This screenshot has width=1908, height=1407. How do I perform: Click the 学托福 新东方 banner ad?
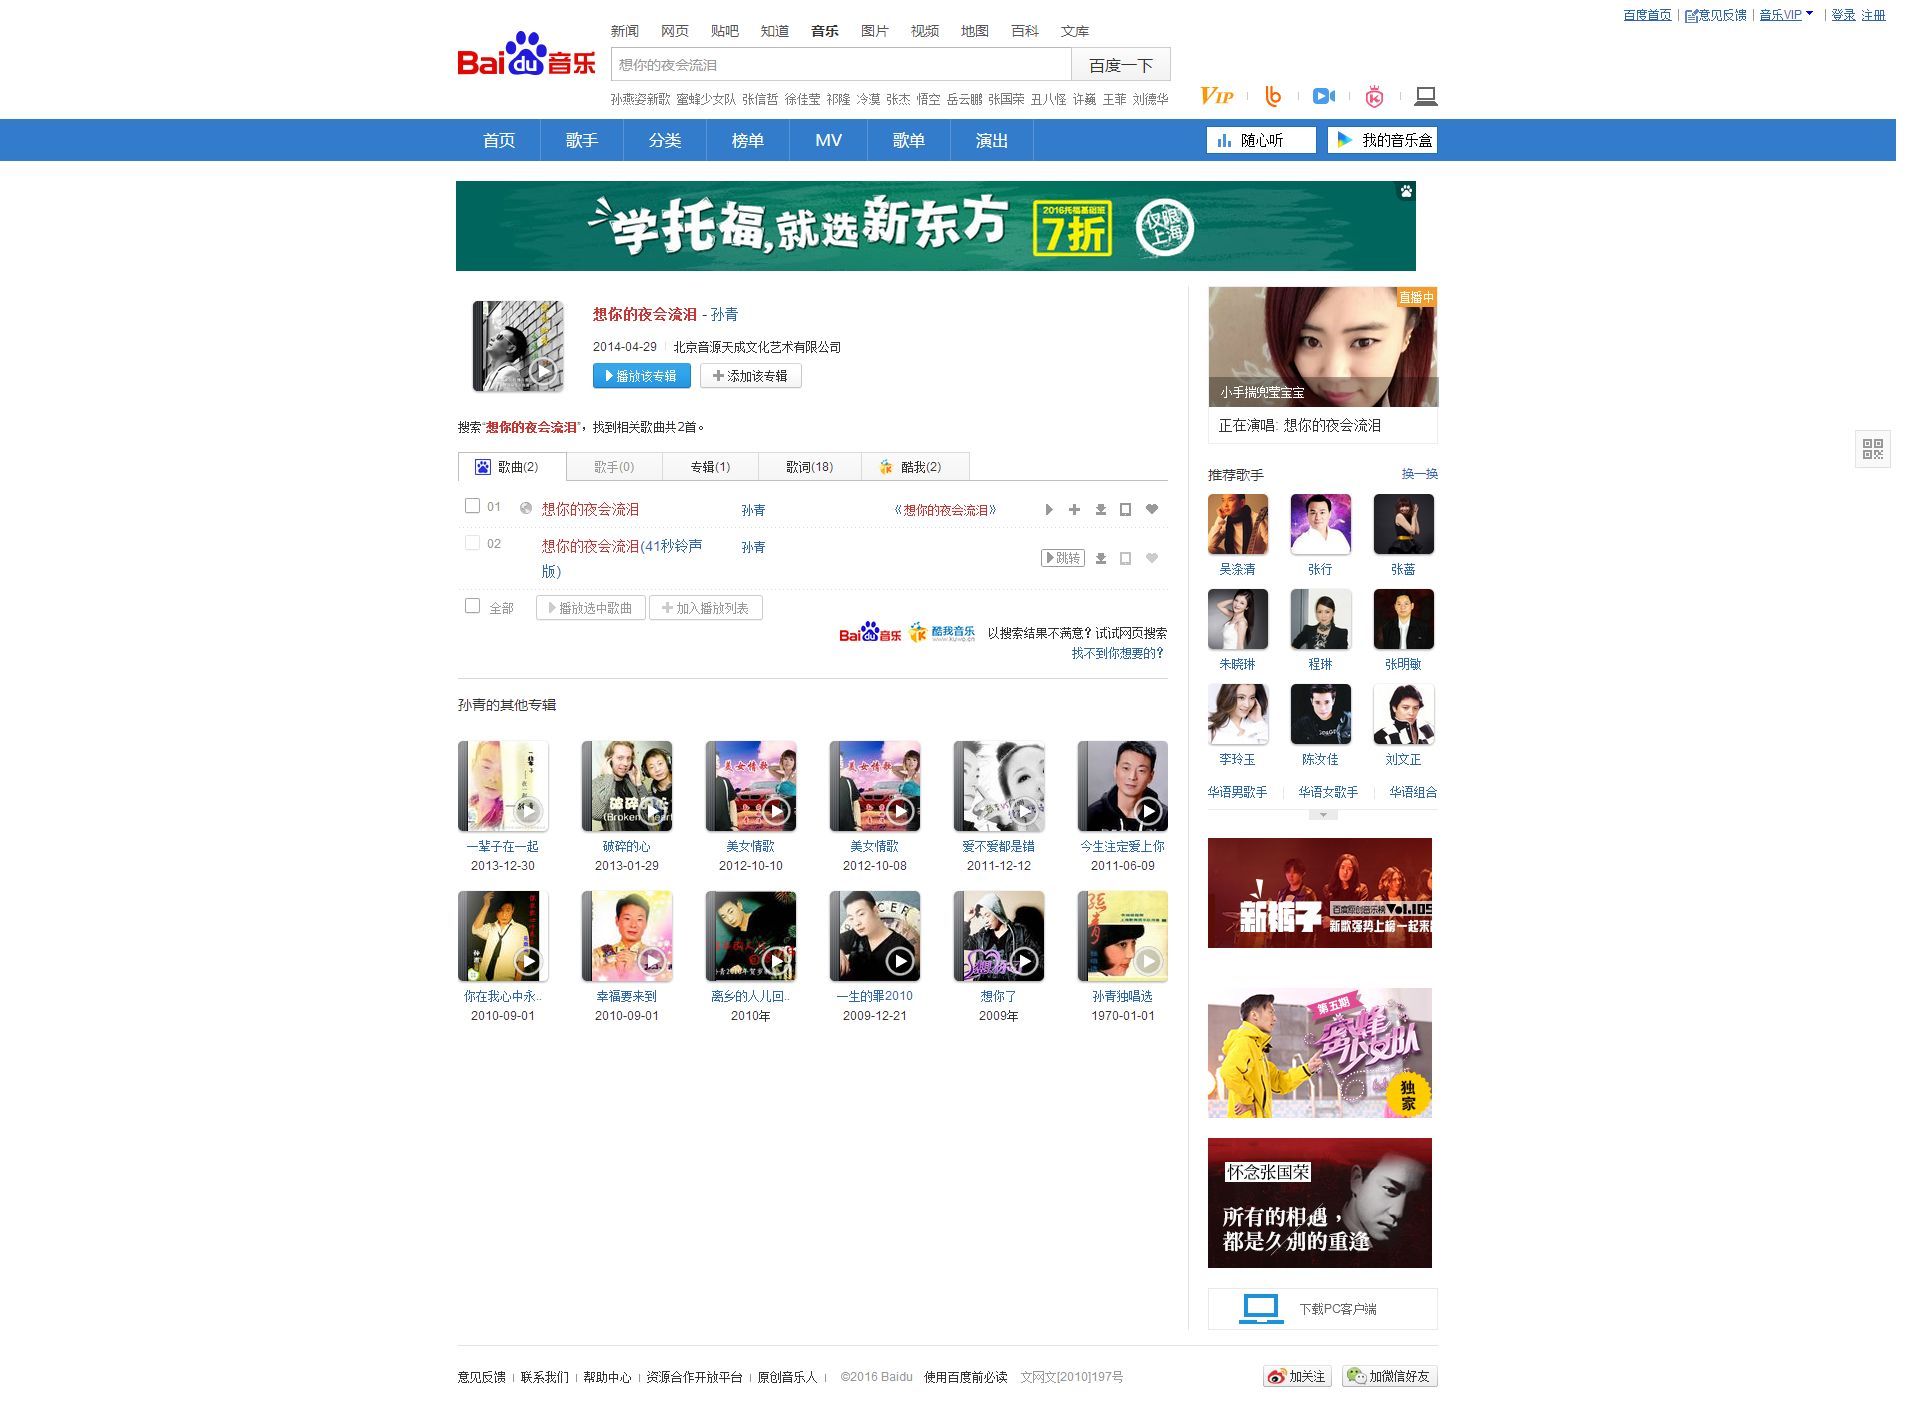click(936, 226)
